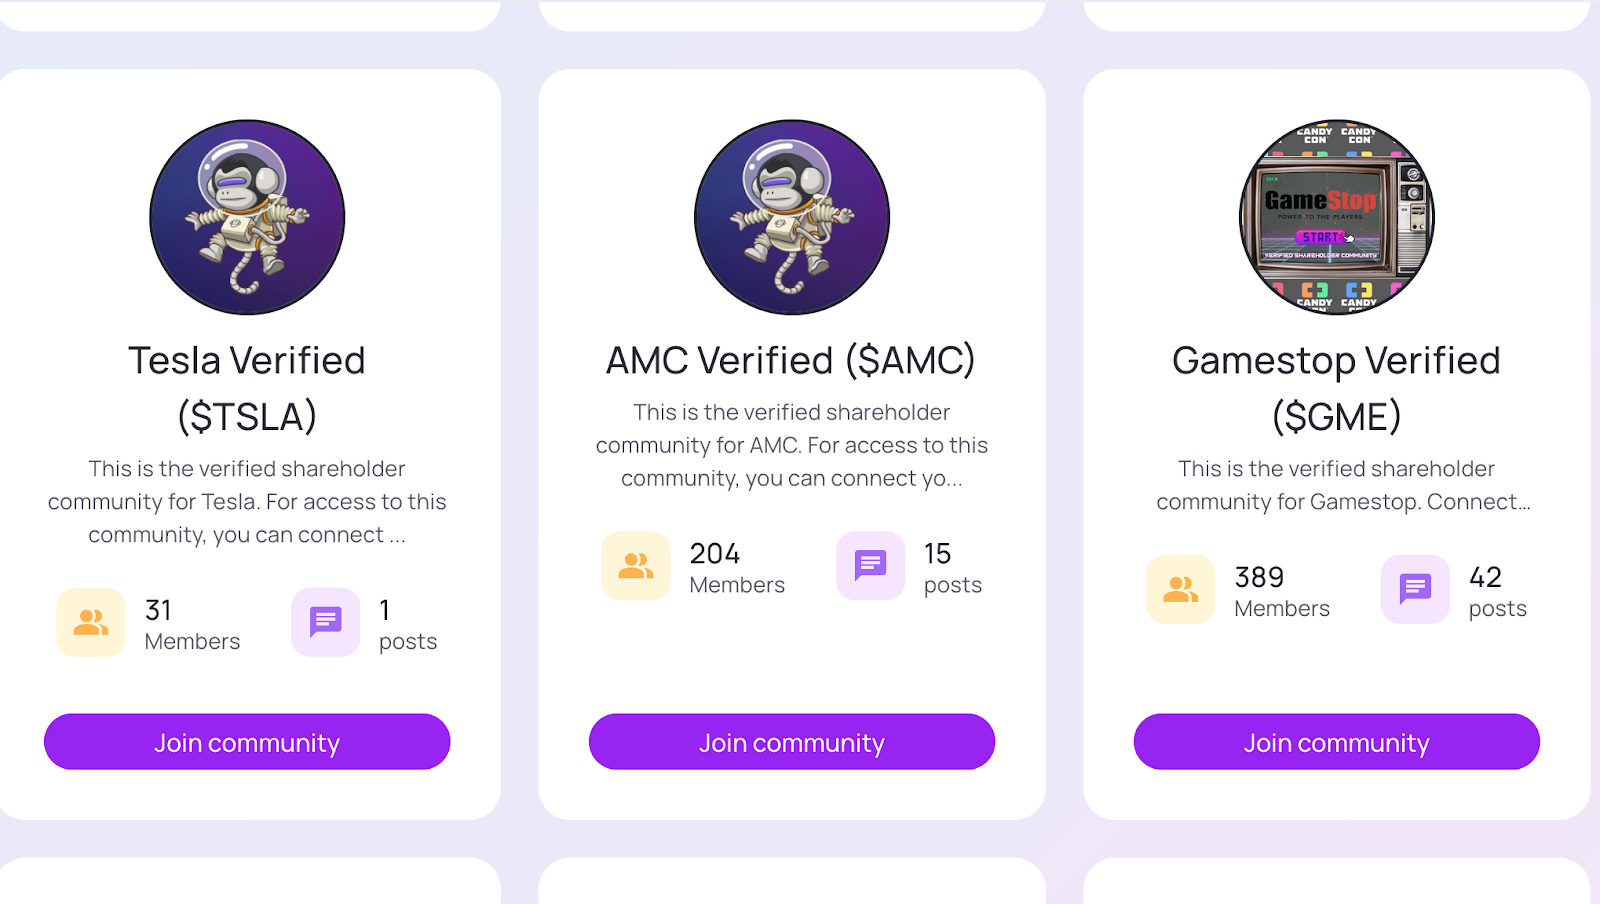Join the AMC Verified community
Viewport: 1600px width, 904px height.
(792, 742)
